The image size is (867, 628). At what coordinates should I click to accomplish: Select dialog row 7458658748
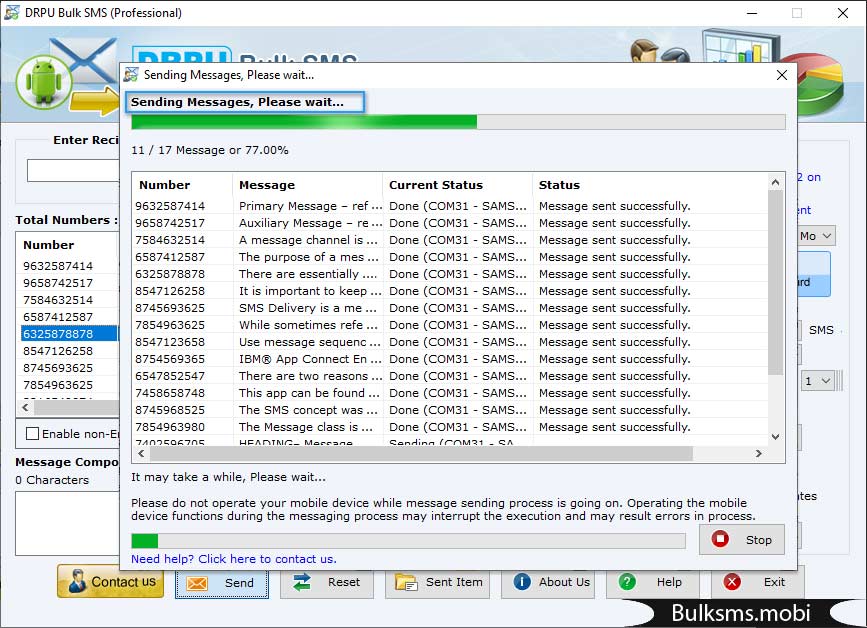click(450, 393)
